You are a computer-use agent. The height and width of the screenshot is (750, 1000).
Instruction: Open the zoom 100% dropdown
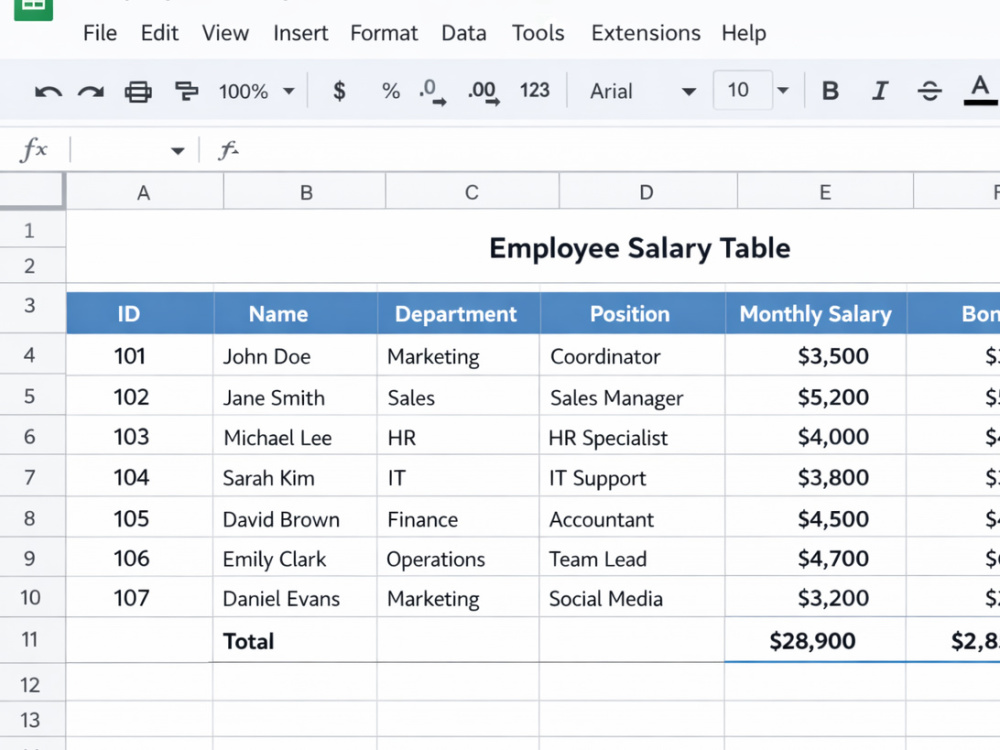(x=256, y=91)
